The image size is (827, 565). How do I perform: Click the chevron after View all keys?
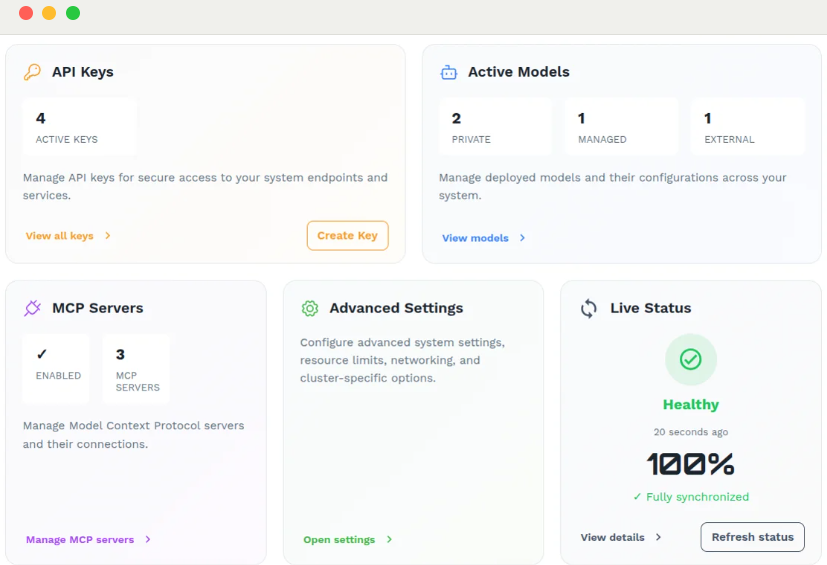tap(108, 236)
